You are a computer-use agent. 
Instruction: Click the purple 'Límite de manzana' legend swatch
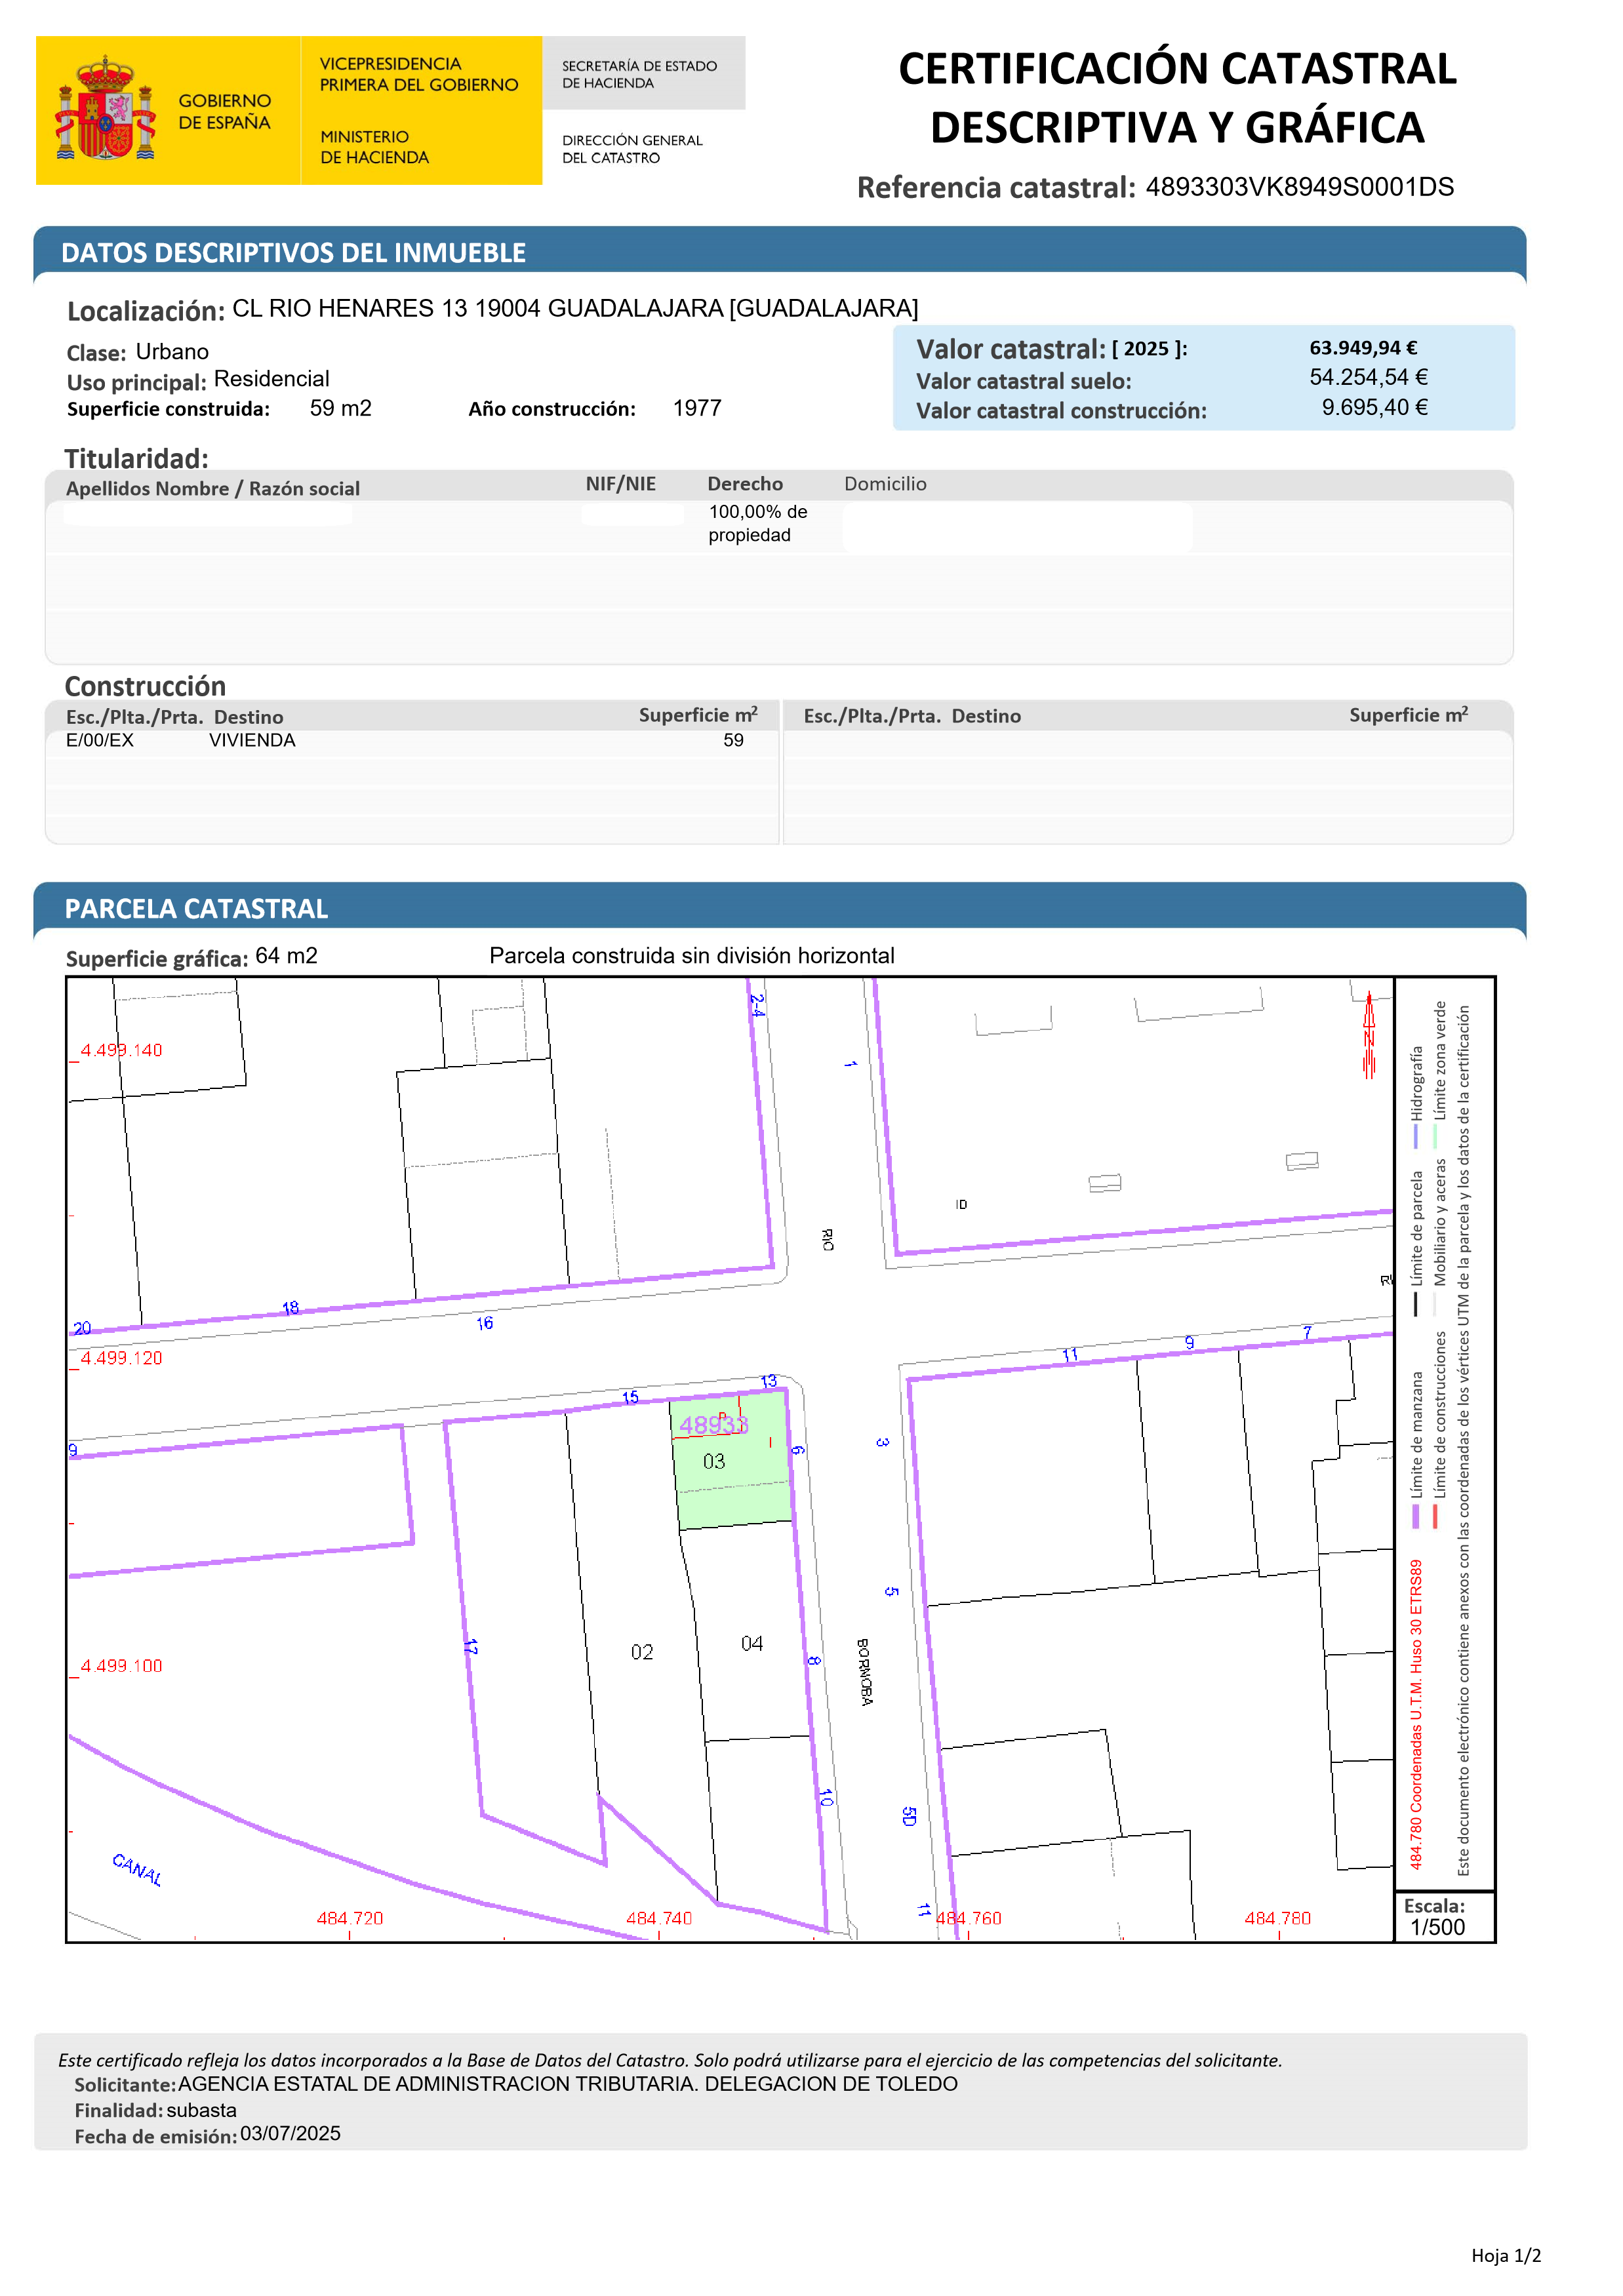point(1416,1516)
